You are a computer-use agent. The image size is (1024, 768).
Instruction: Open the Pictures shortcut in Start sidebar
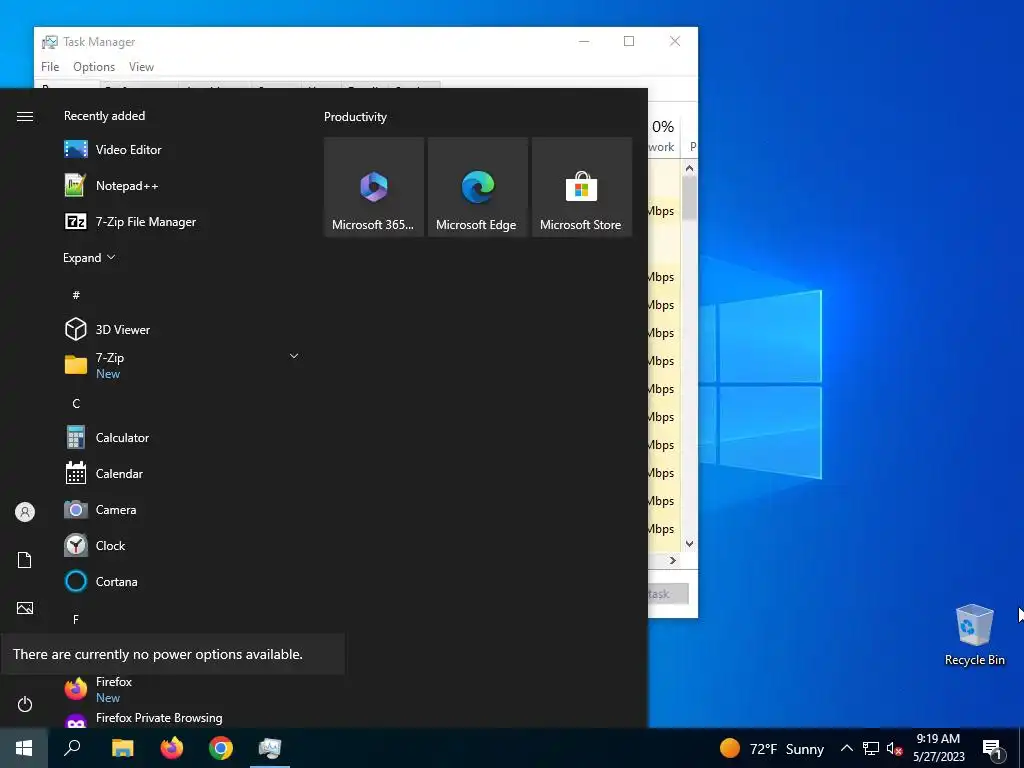pos(25,608)
